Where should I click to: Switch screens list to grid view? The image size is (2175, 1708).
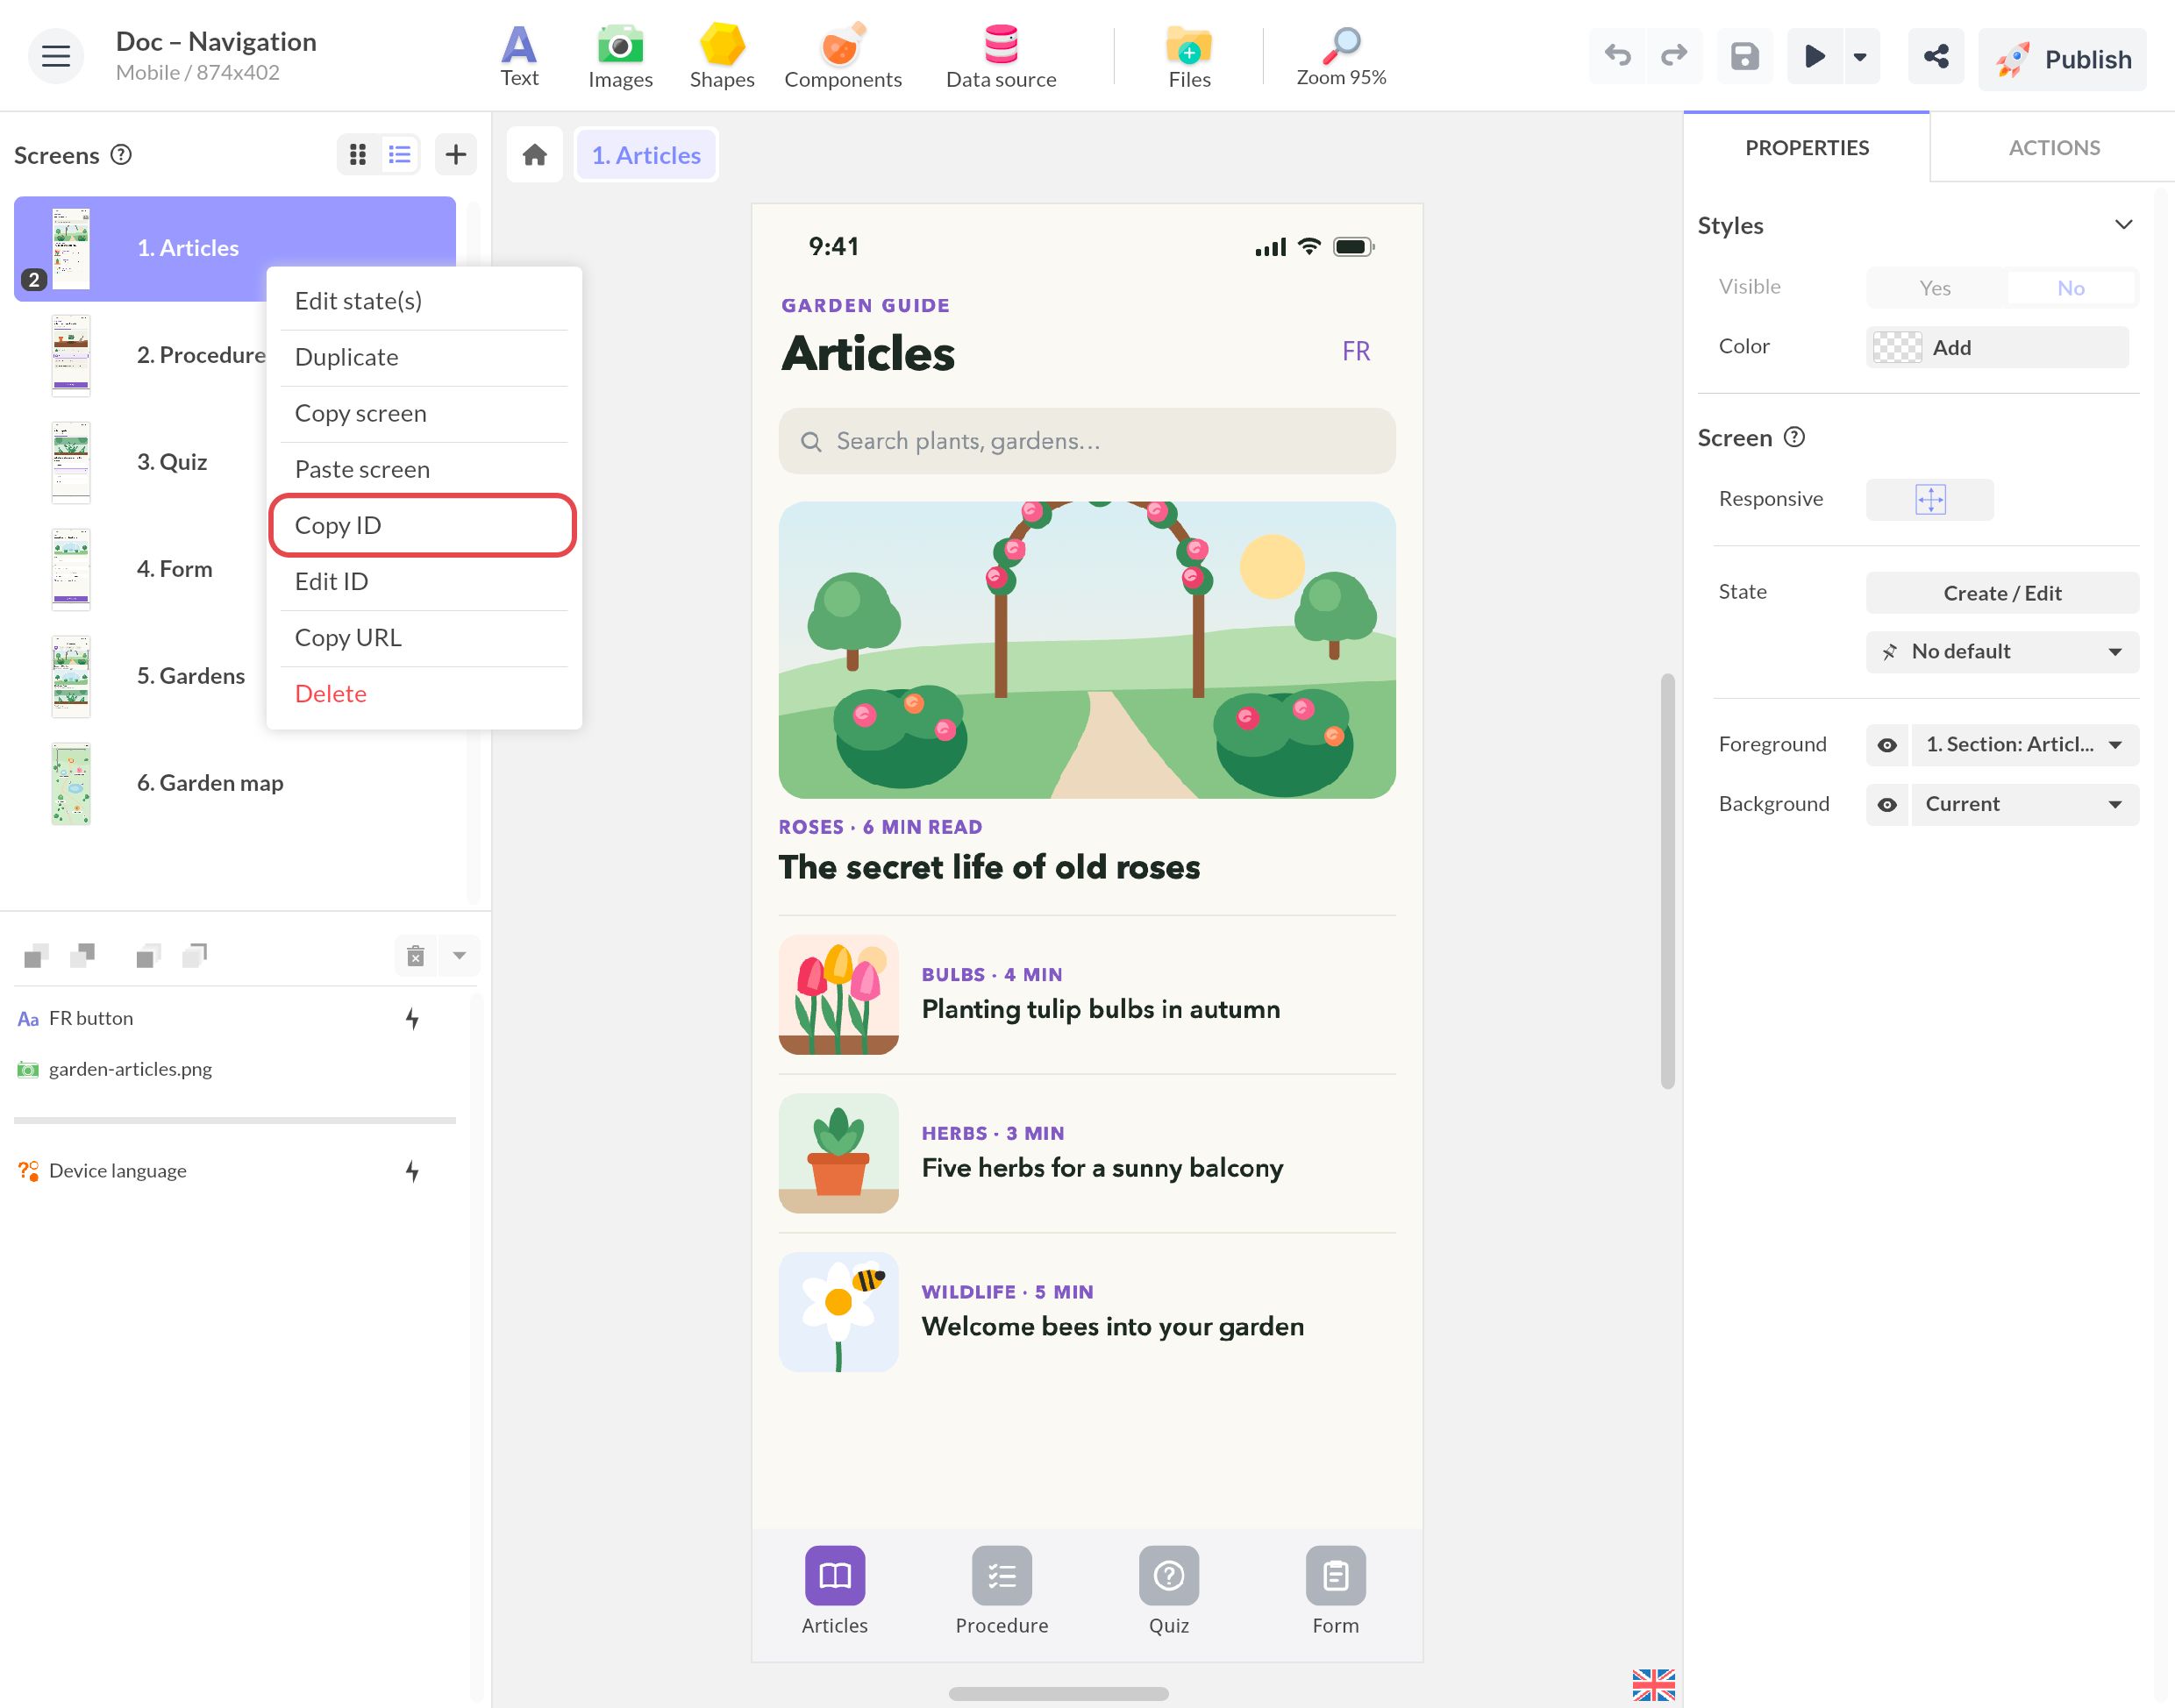point(358,154)
